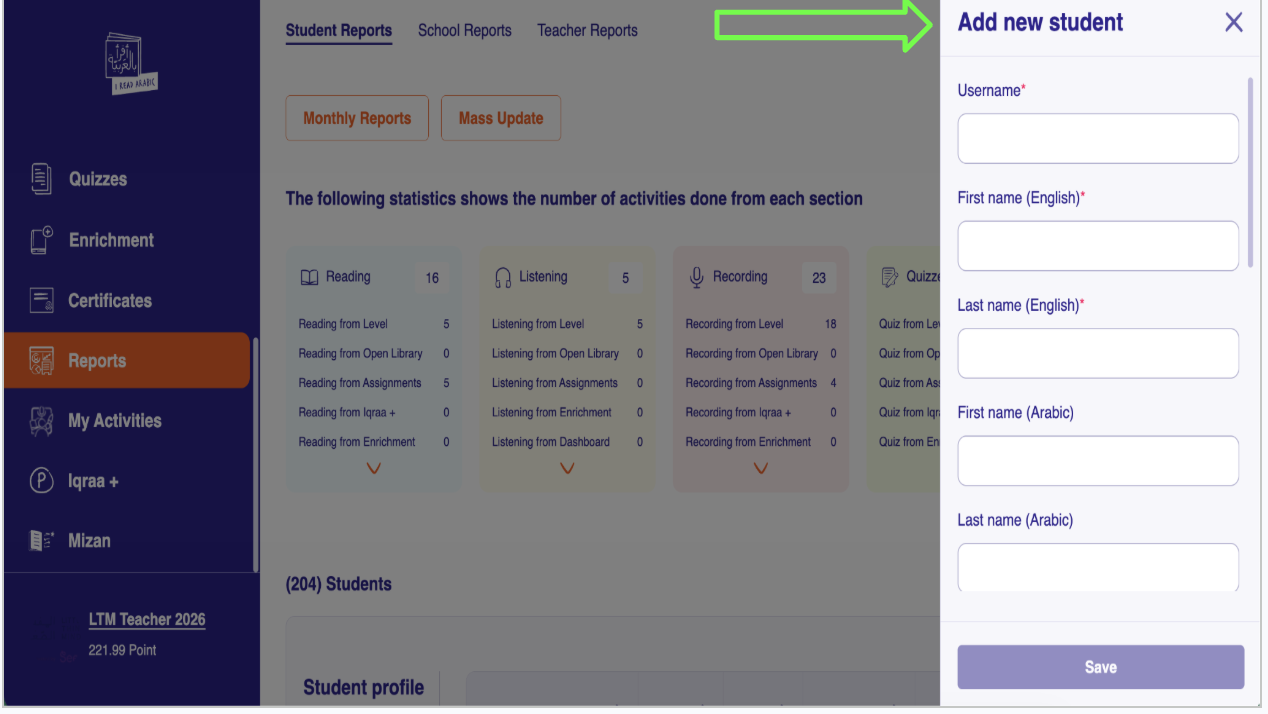The height and width of the screenshot is (714, 1268).
Task: Click the Save button
Action: [1100, 667]
